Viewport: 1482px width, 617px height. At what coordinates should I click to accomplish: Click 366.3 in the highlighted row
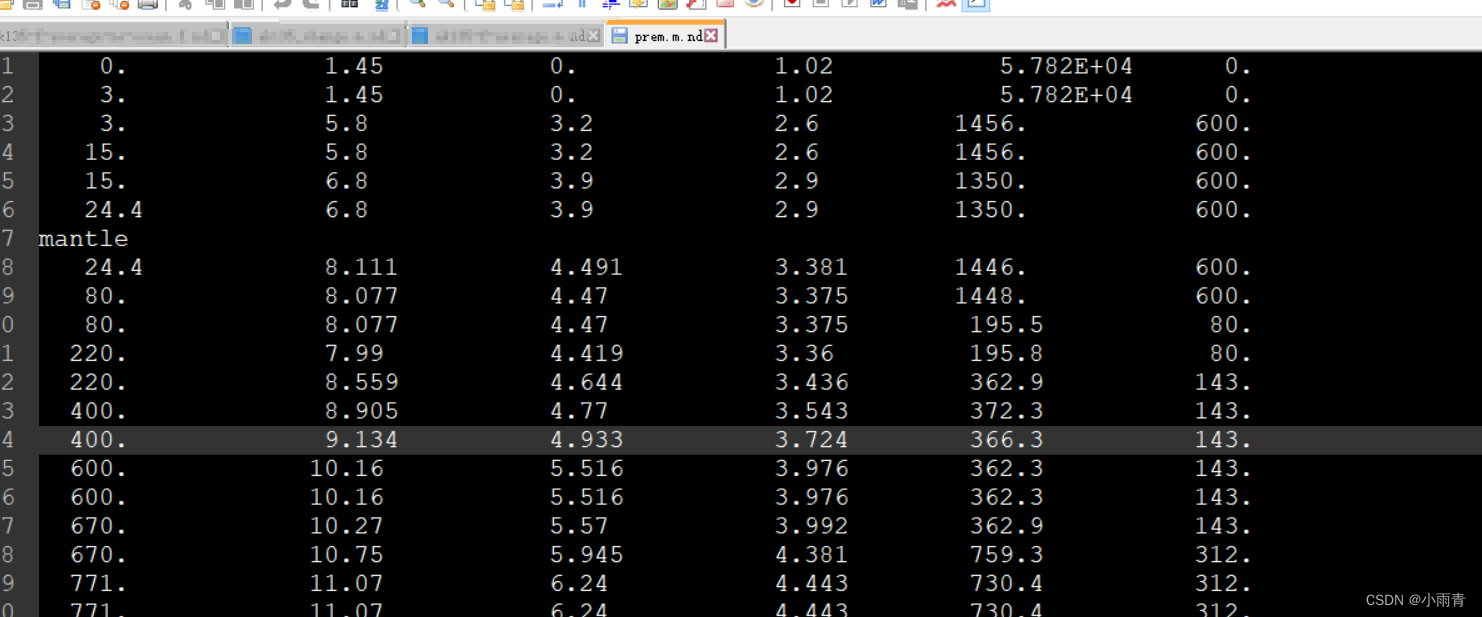[1006, 440]
